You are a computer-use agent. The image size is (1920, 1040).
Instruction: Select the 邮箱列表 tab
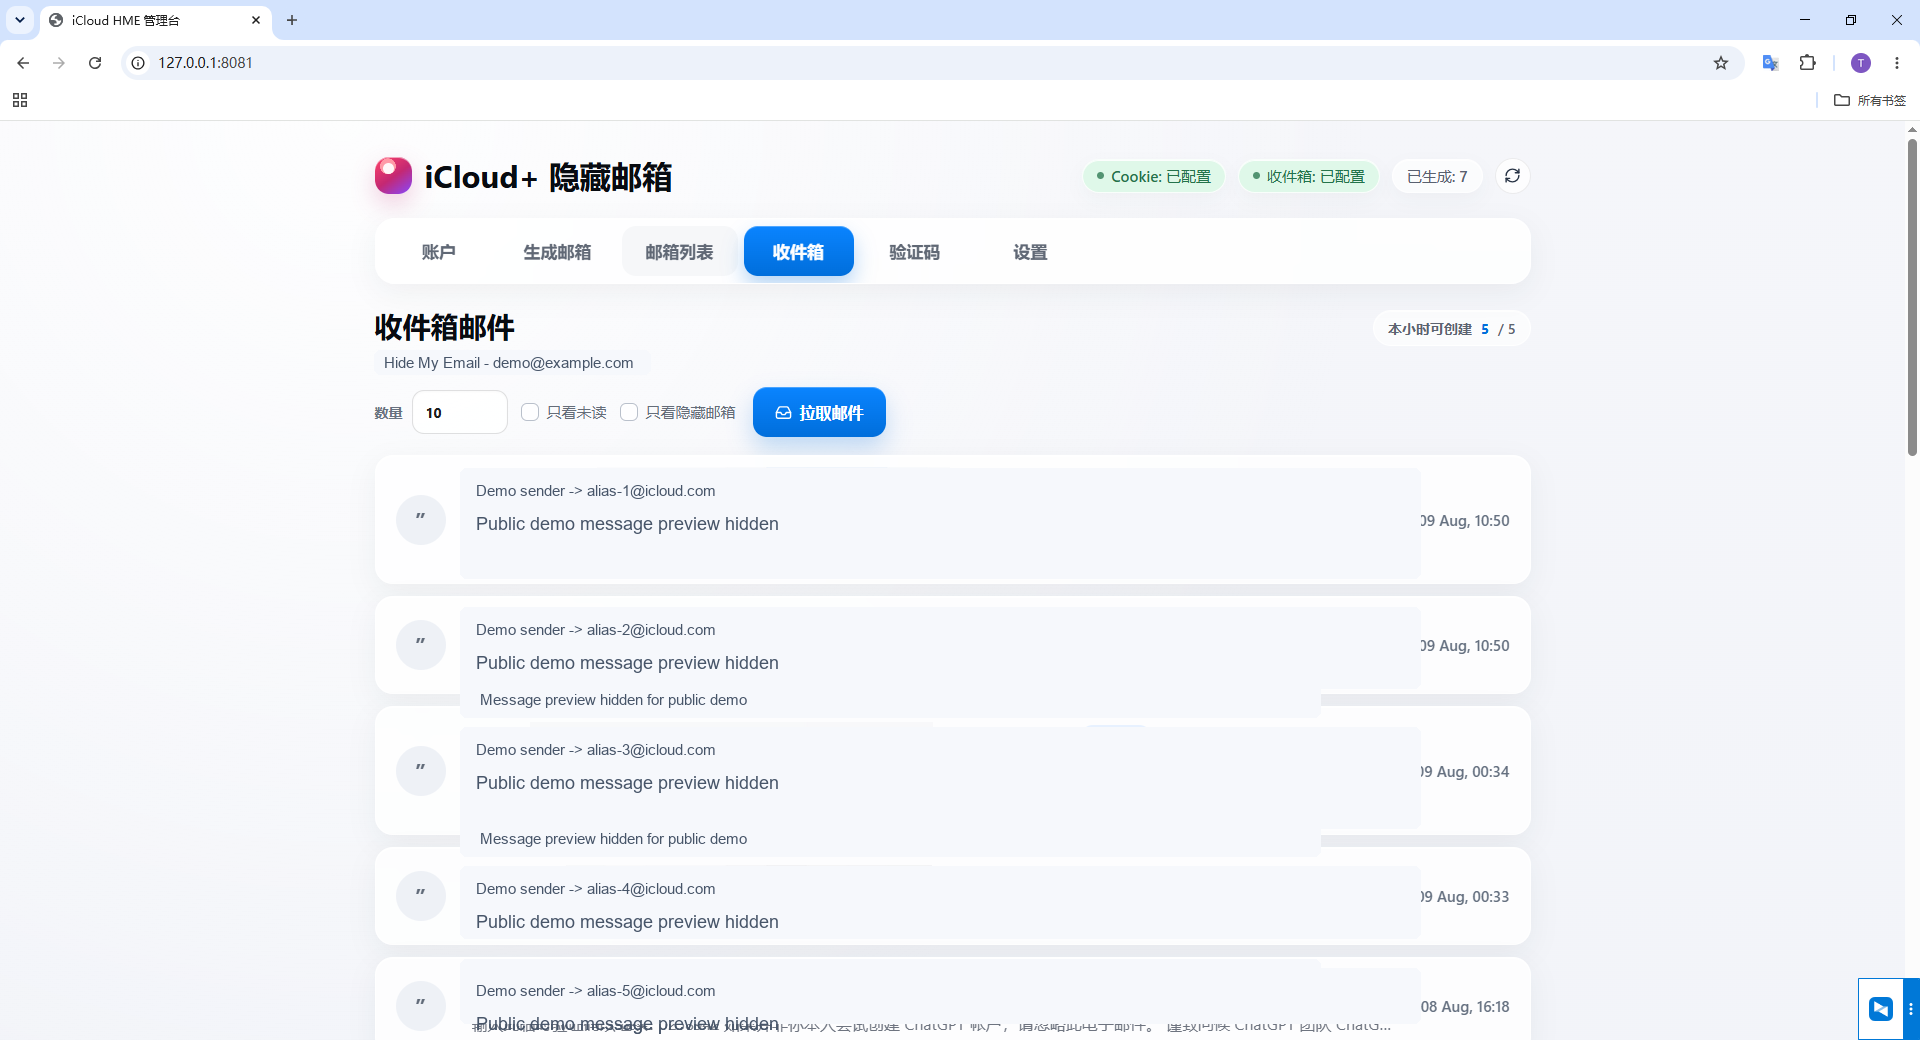tap(679, 252)
